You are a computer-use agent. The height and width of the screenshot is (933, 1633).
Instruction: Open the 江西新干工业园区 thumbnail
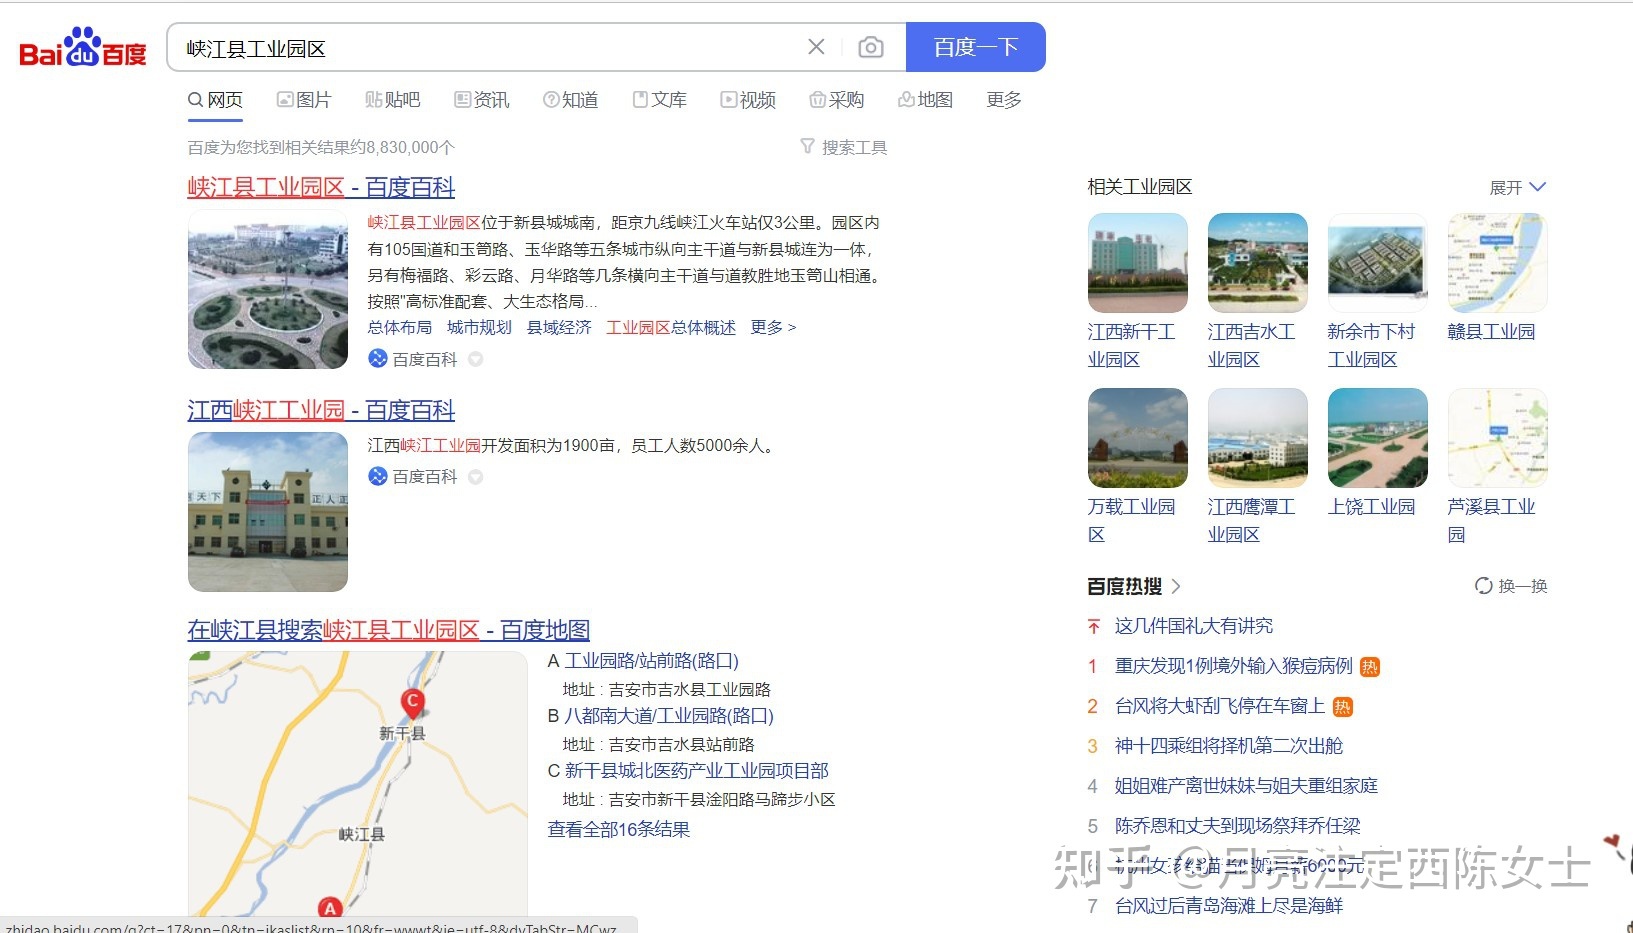1137,262
